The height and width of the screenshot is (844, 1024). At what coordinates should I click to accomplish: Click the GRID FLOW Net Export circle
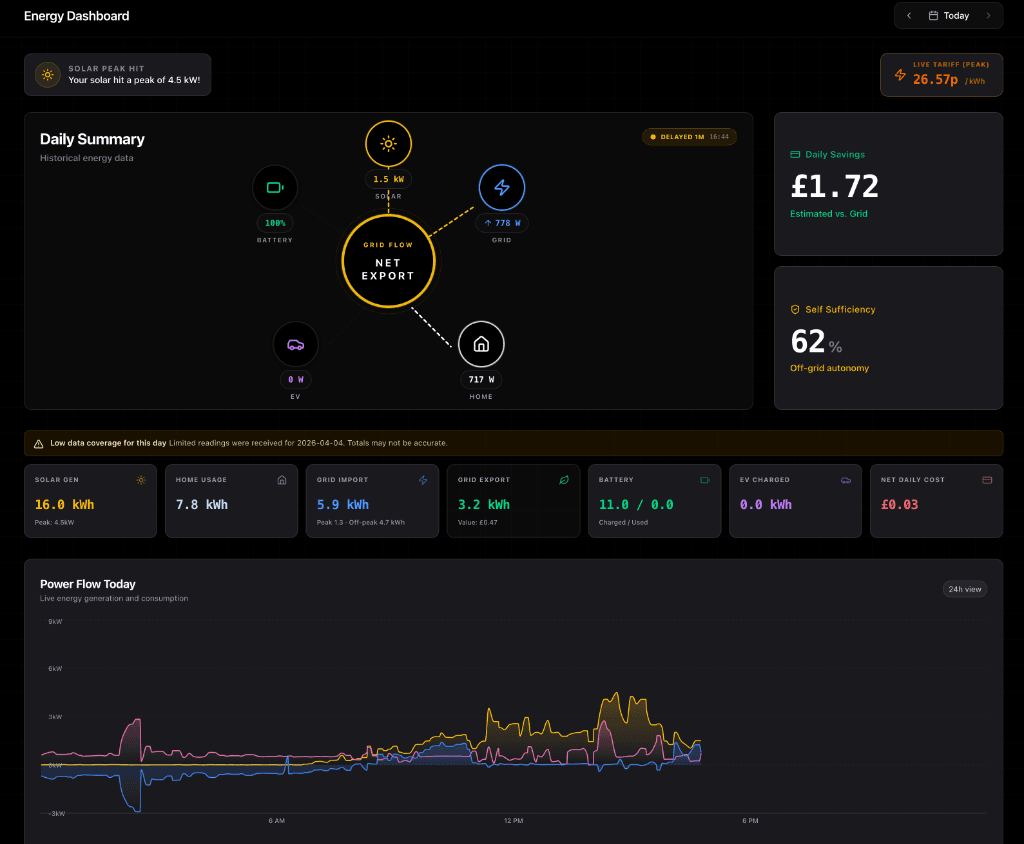click(x=388, y=261)
